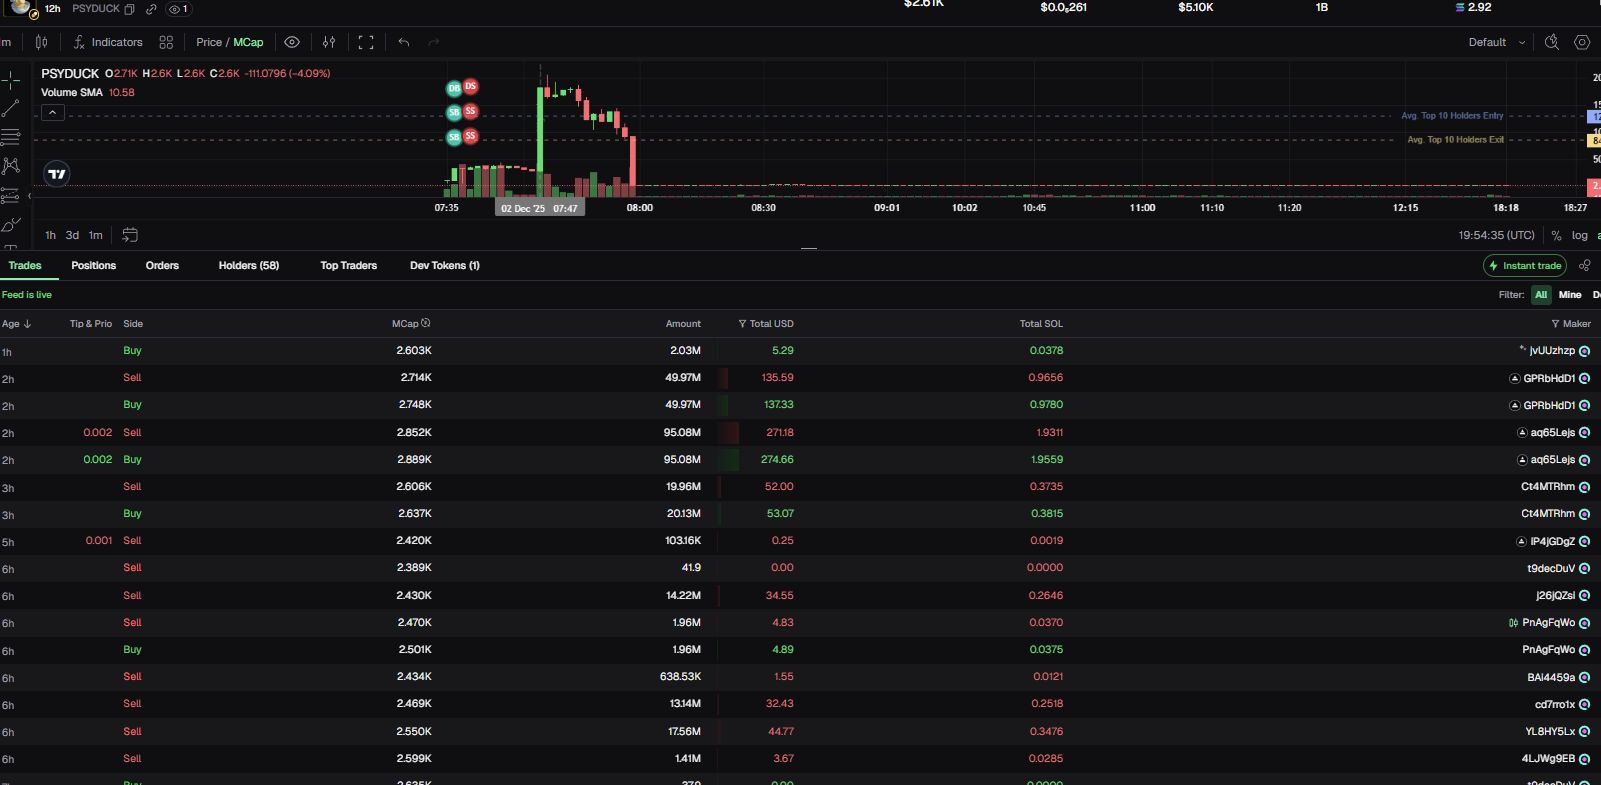Enter fullscreen chart mode
This screenshot has width=1601, height=785.
(x=366, y=42)
